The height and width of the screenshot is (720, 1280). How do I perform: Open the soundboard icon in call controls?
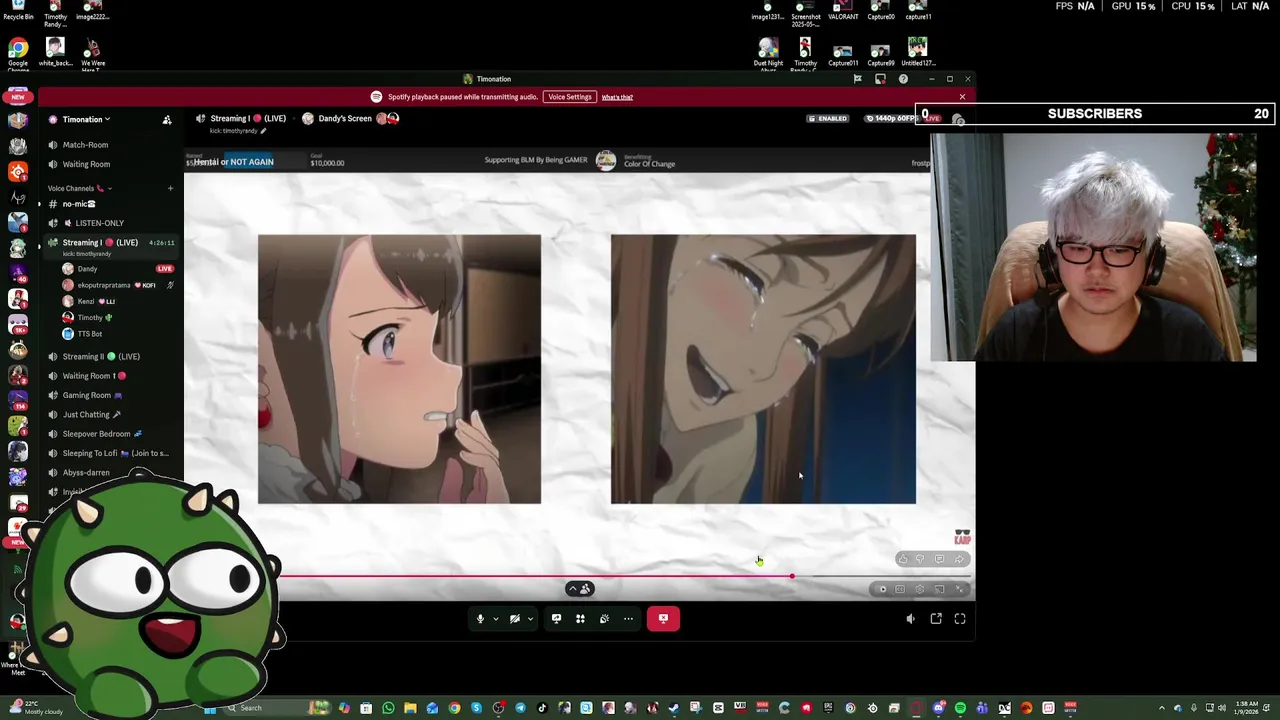(604, 619)
